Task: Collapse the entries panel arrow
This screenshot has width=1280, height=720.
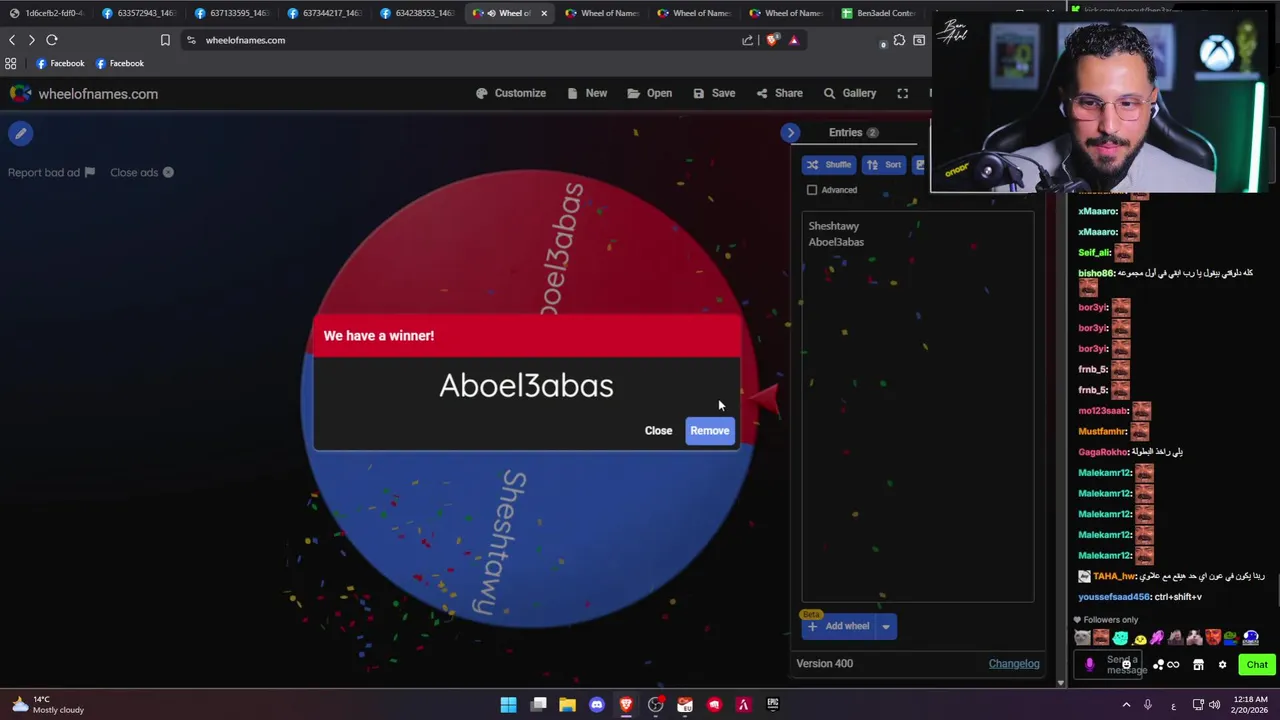Action: [x=790, y=132]
